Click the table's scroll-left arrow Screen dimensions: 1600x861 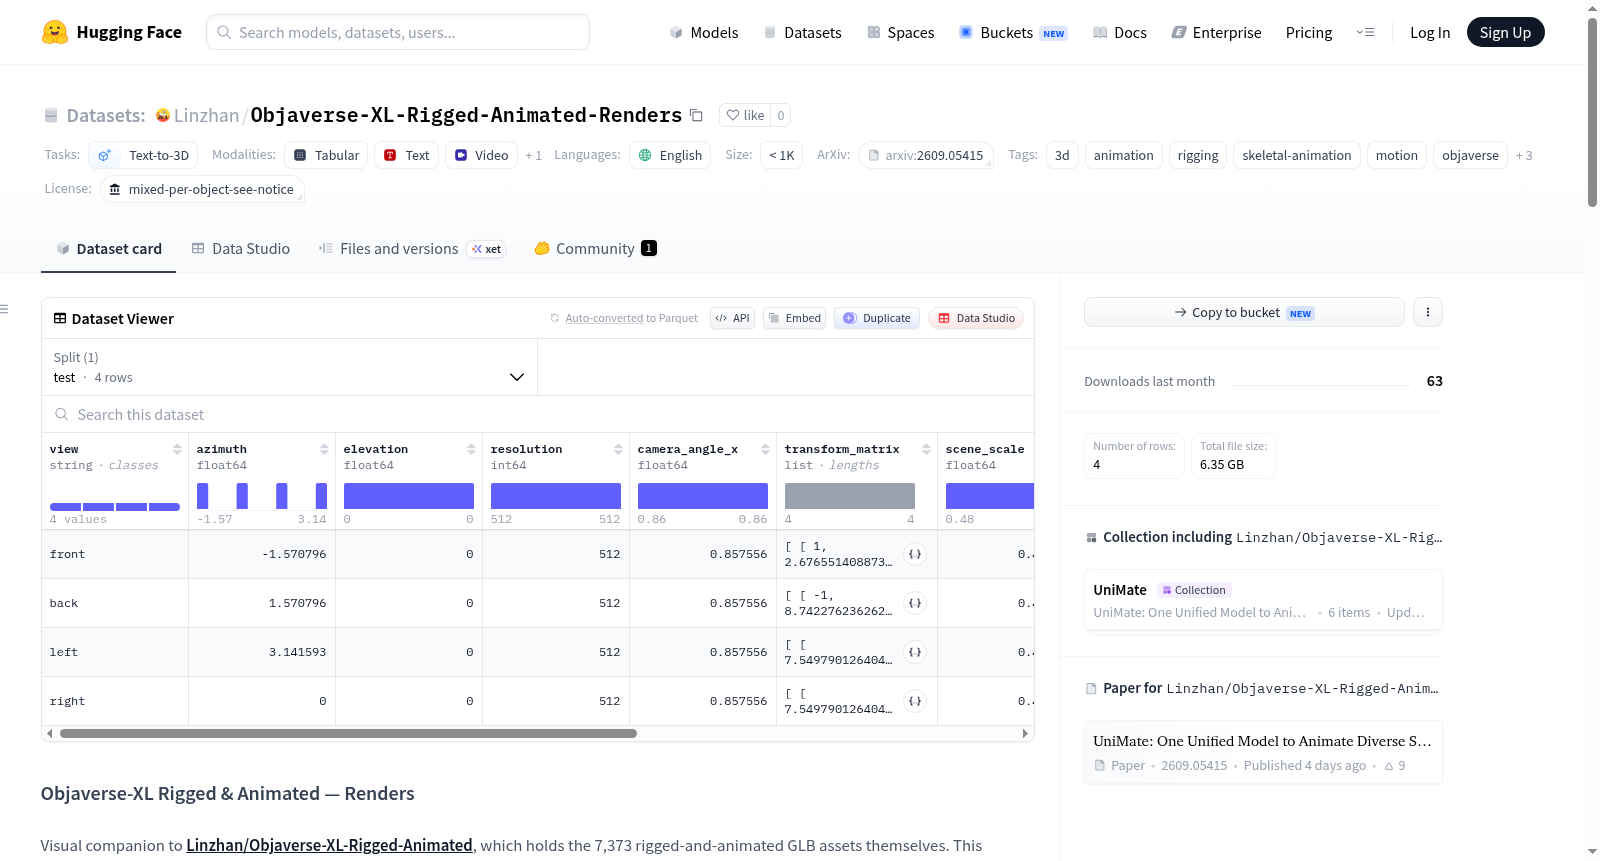point(49,734)
